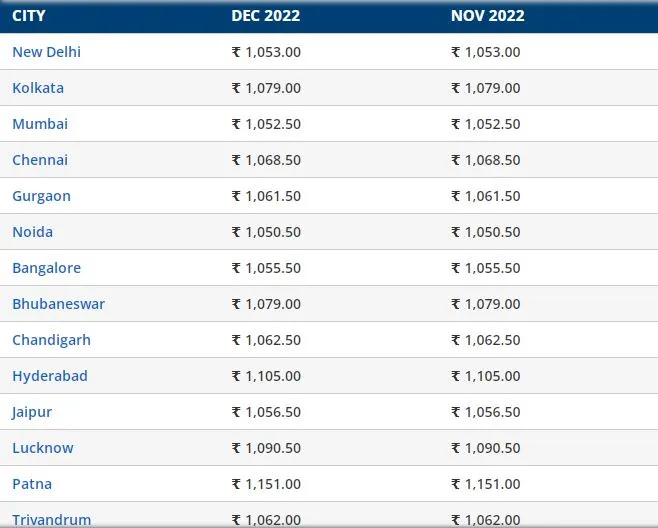Select the Bangalore link
The height and width of the screenshot is (528, 658).
(46, 268)
